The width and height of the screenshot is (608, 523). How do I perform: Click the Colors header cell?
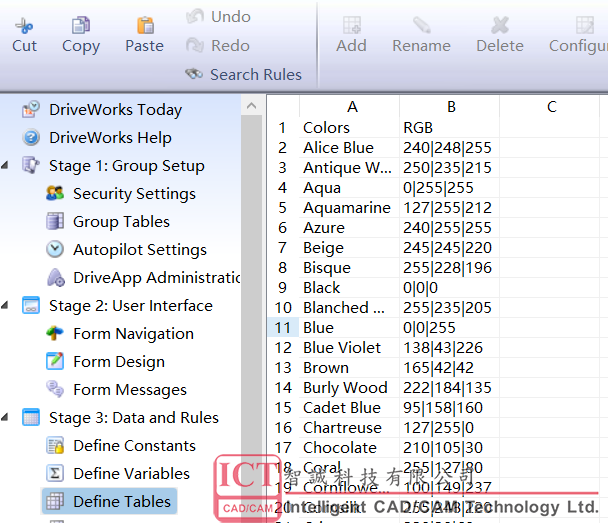tap(349, 128)
